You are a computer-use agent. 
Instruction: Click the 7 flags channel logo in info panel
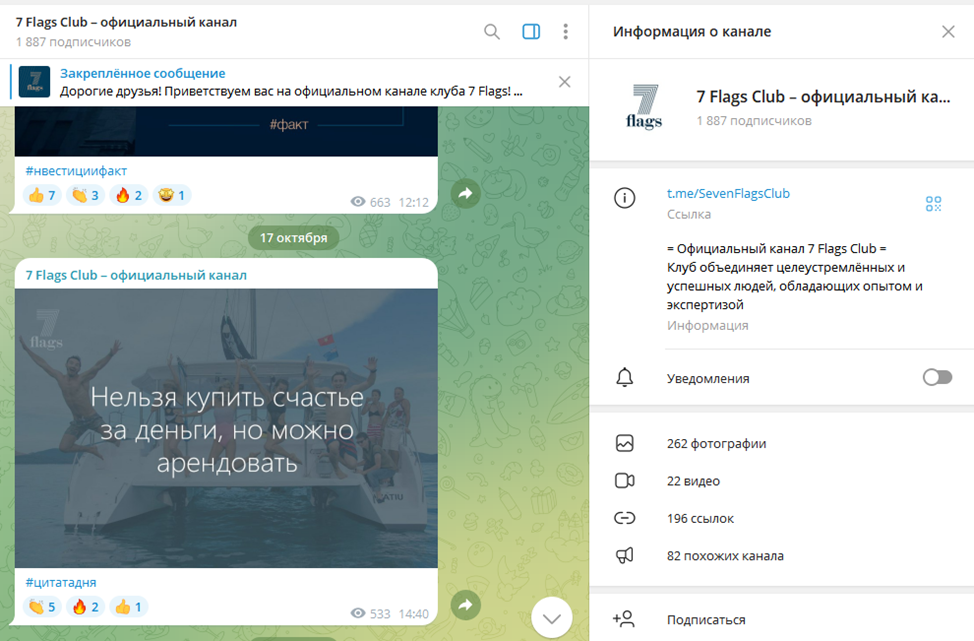click(644, 107)
